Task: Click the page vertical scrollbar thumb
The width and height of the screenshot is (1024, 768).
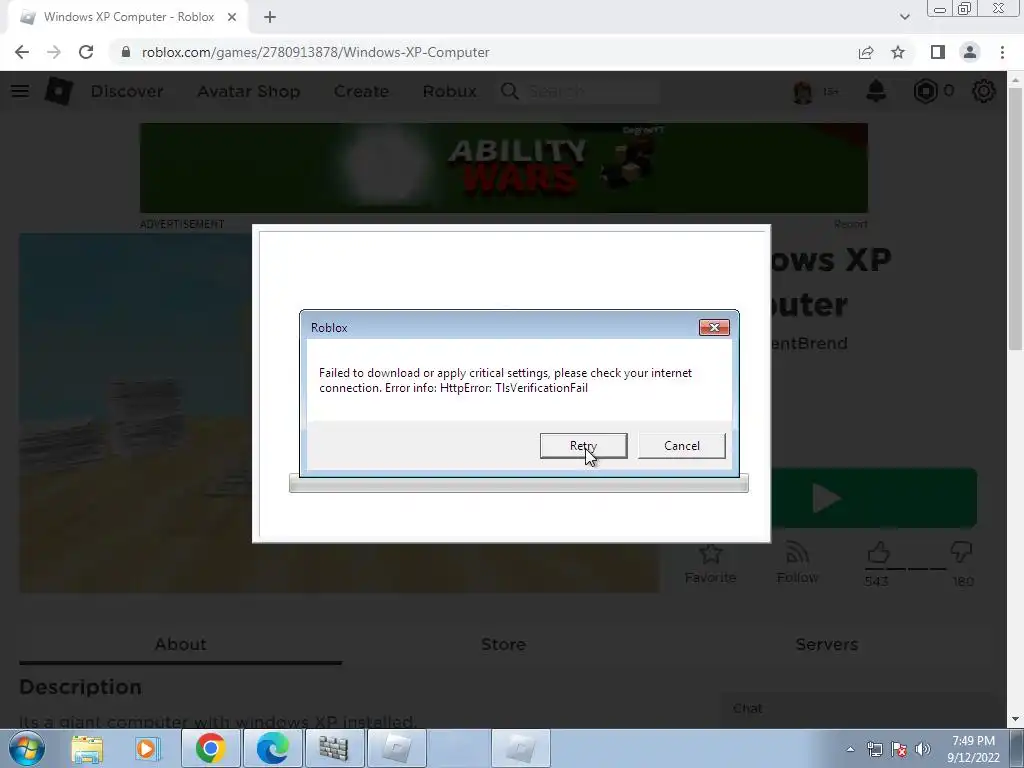Action: coord(1015,219)
